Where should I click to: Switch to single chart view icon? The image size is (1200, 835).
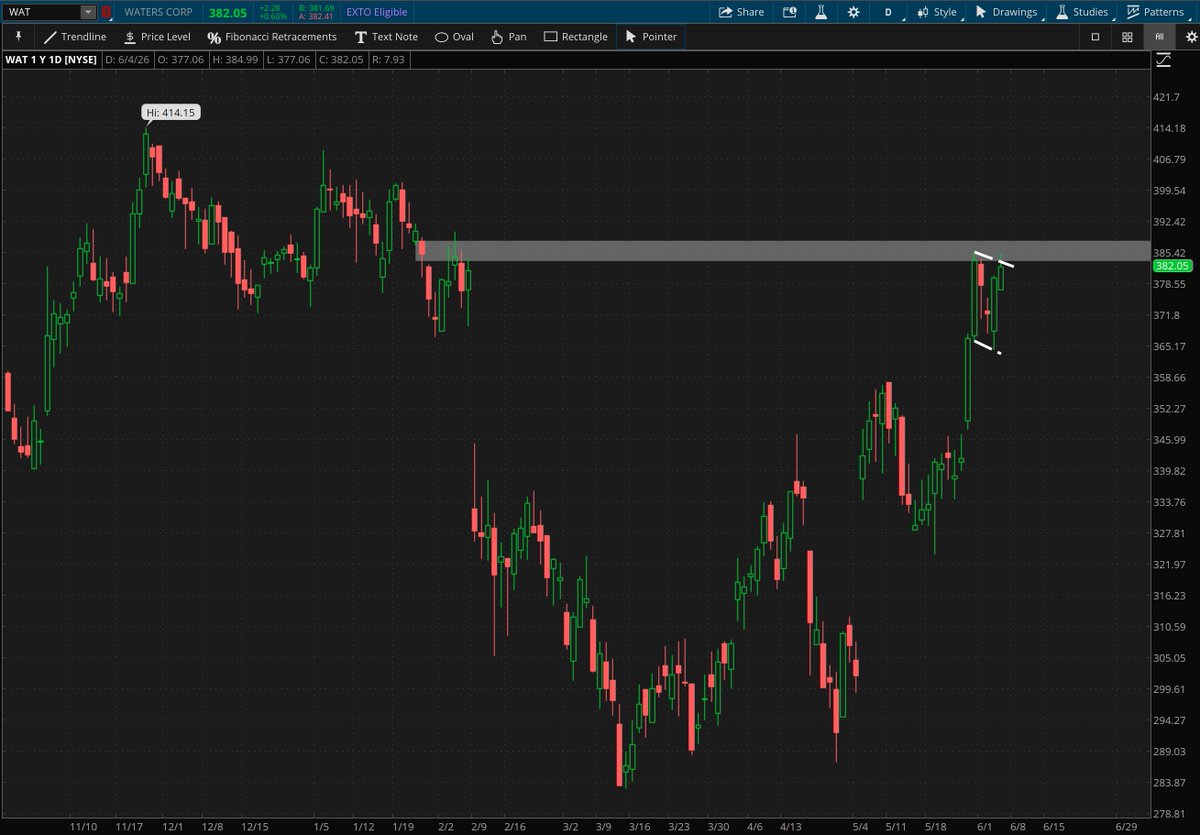pos(1095,37)
